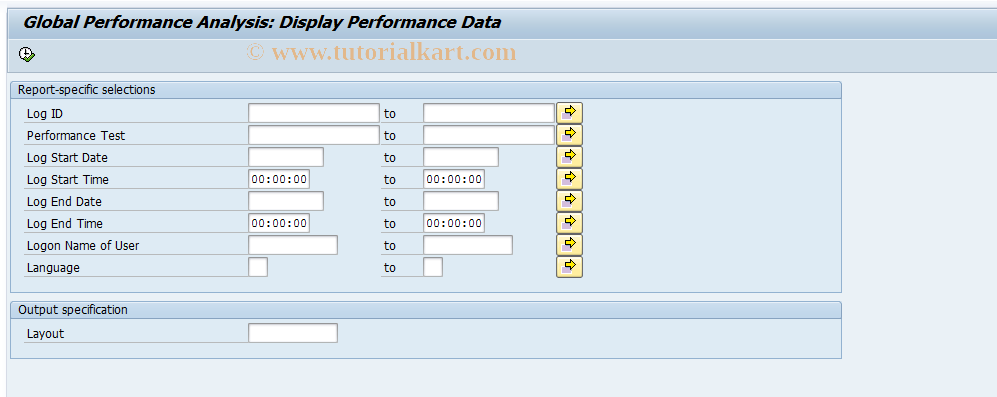This screenshot has height=397, width=997.
Task: Open multiple selection for Log Start Date
Action: 569,157
